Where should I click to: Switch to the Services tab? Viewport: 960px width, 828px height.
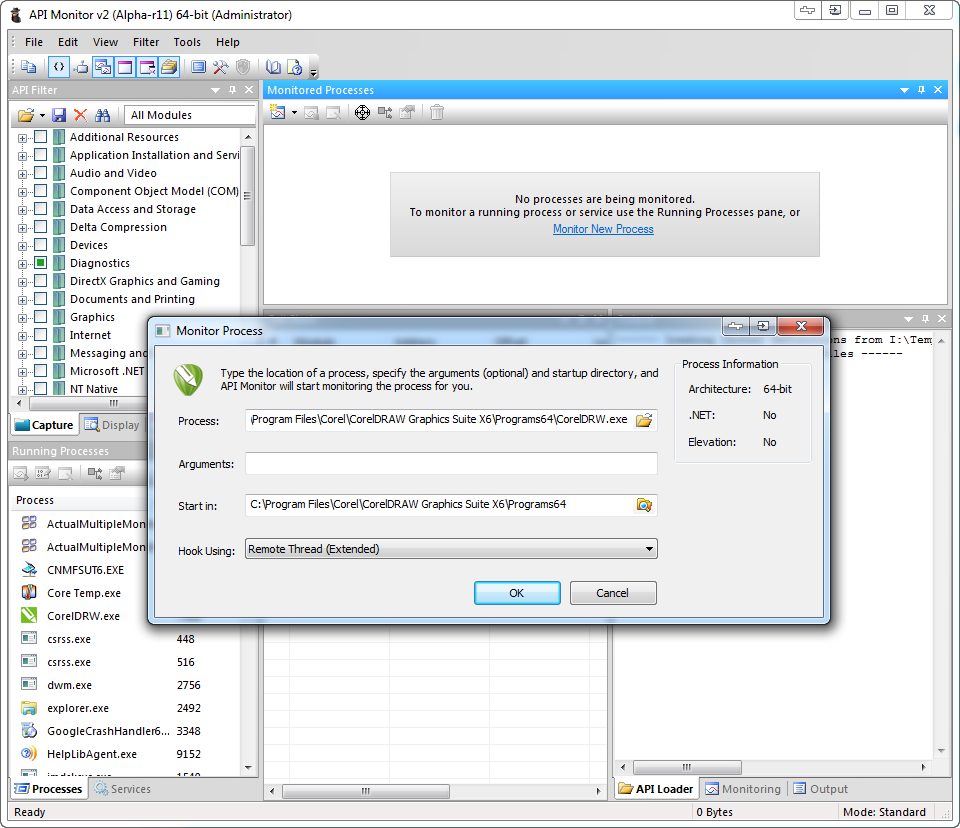(x=122, y=789)
